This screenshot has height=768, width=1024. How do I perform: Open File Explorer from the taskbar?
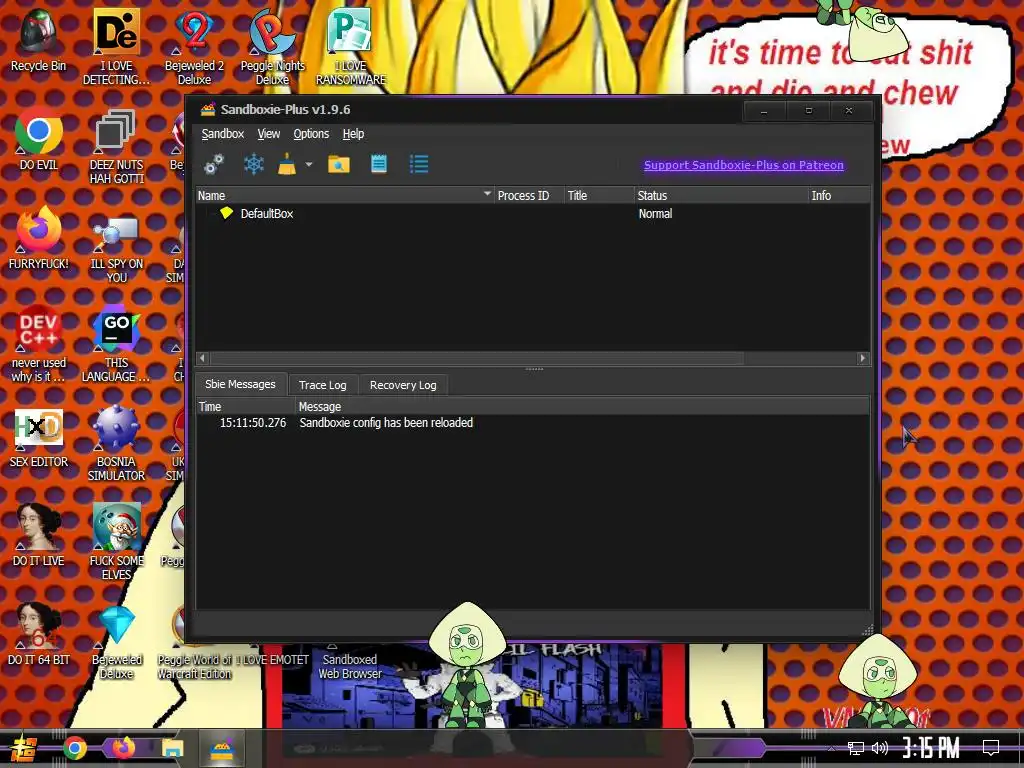click(172, 748)
